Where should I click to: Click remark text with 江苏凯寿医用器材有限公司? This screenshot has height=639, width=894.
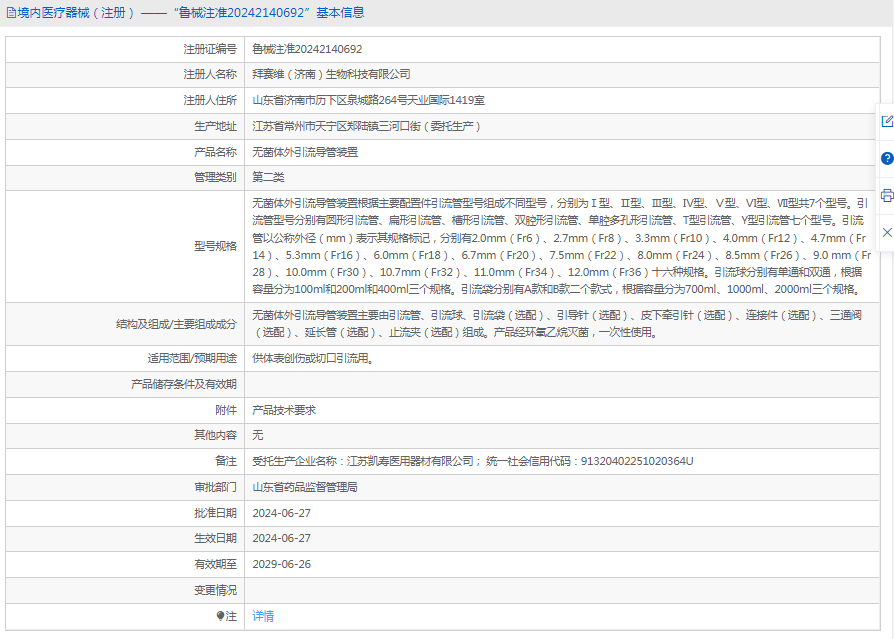473,461
